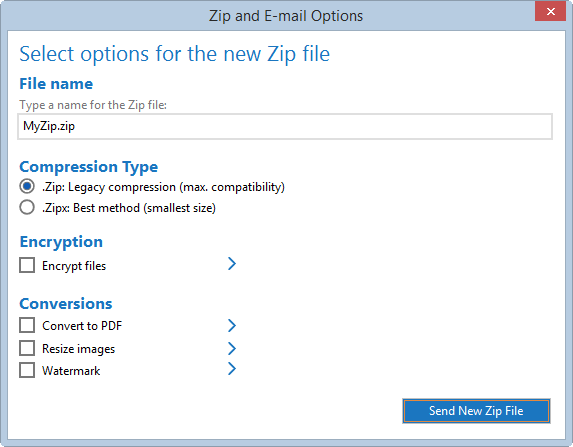Click the 'Convert to PDF' label text

pos(82,325)
